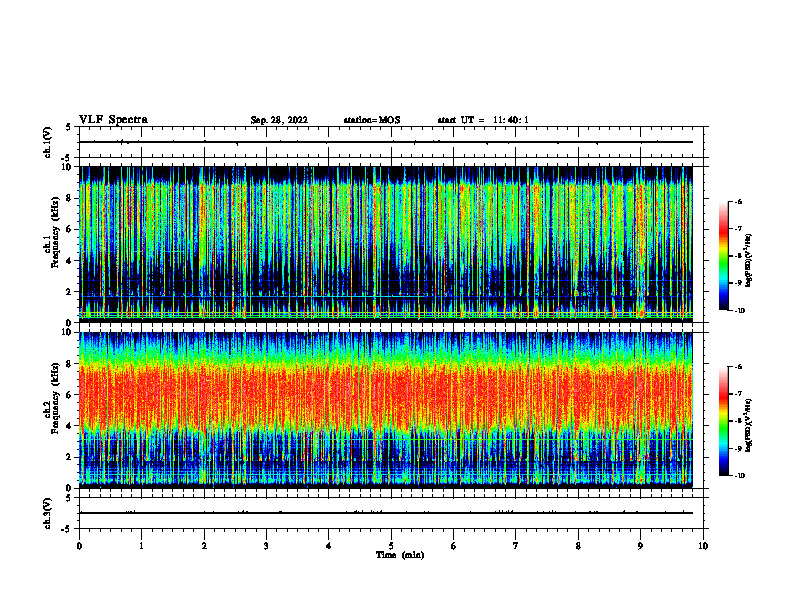
Task: Click the ch.3(V) axis label
Action: pos(47,513)
